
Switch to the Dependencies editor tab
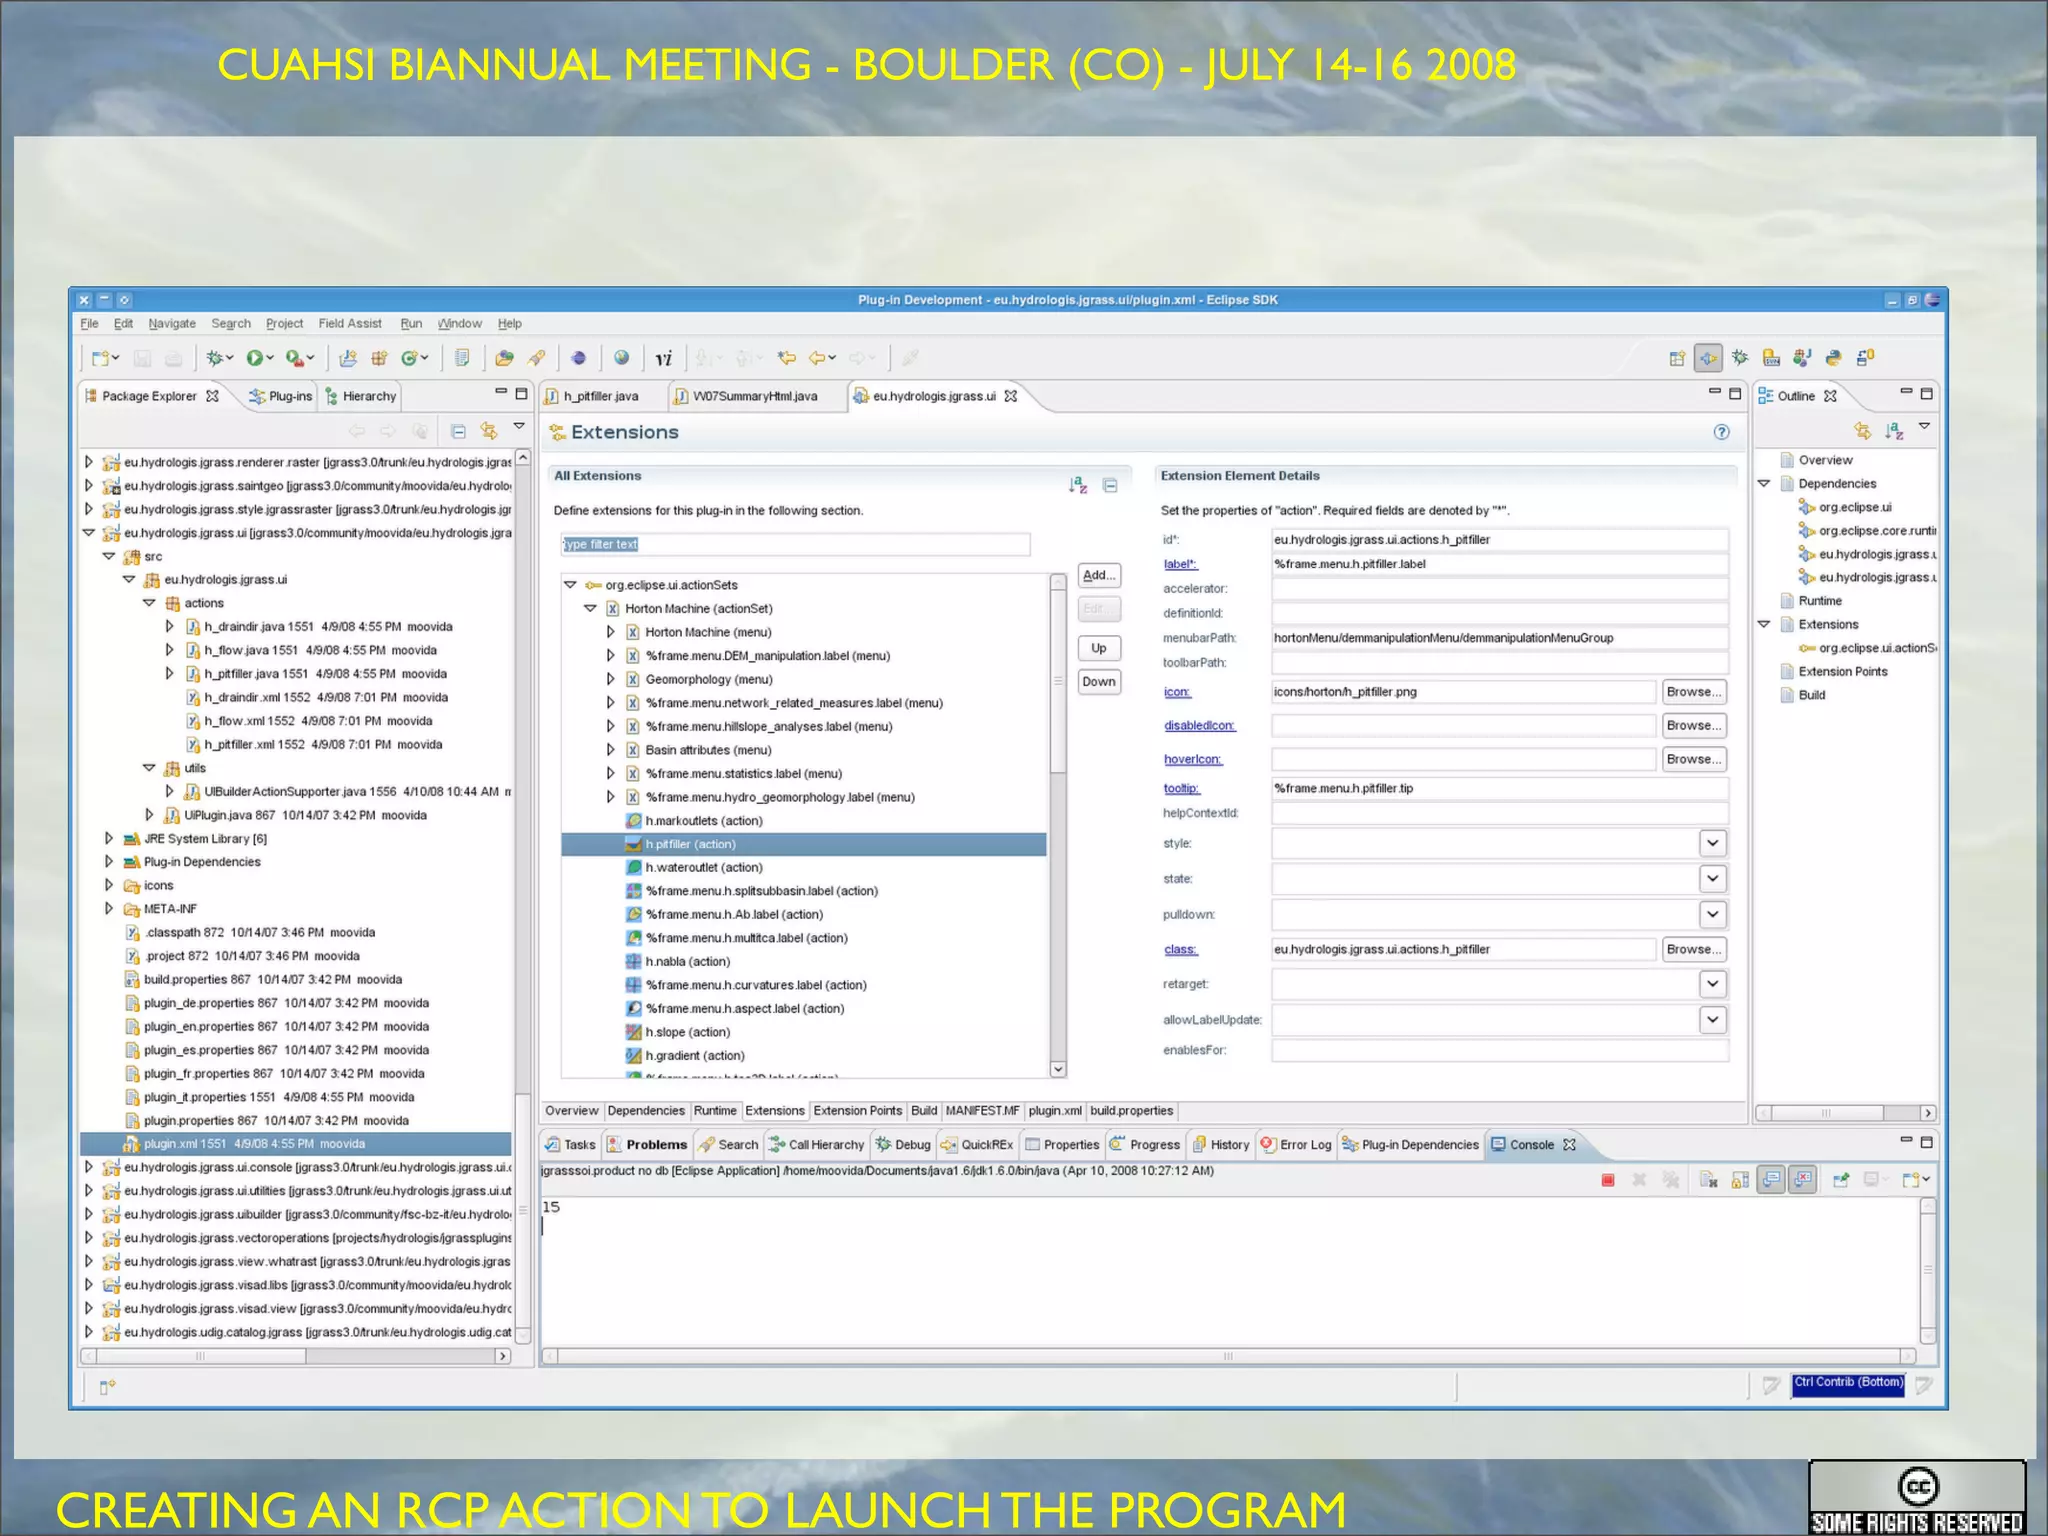pyautogui.click(x=646, y=1111)
